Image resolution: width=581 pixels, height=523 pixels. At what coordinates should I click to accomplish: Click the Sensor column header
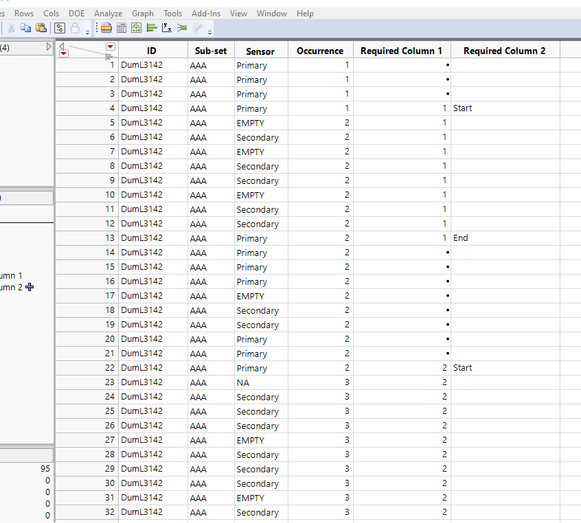pos(260,51)
